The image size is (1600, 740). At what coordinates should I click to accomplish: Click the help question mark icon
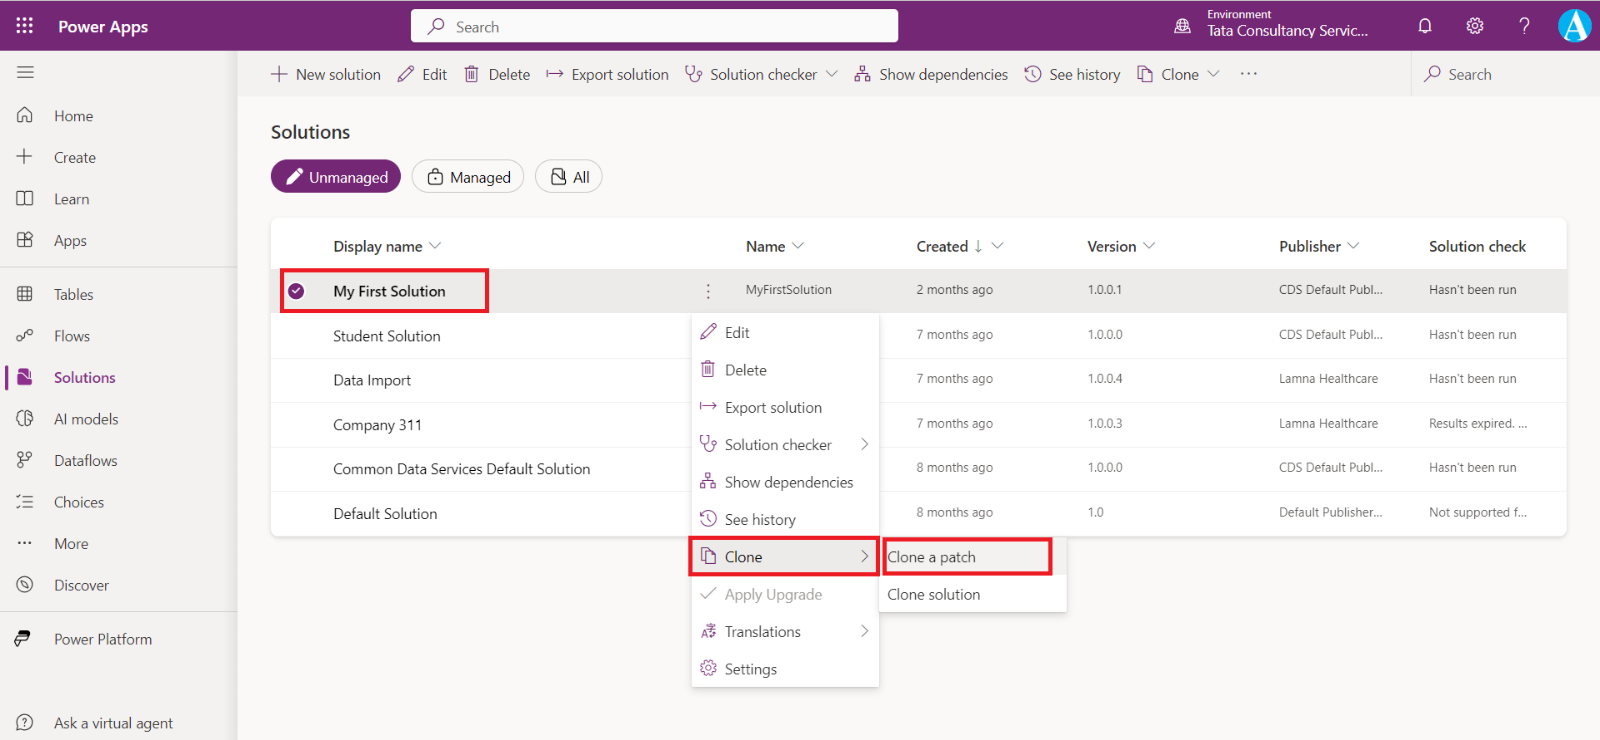coord(1524,26)
